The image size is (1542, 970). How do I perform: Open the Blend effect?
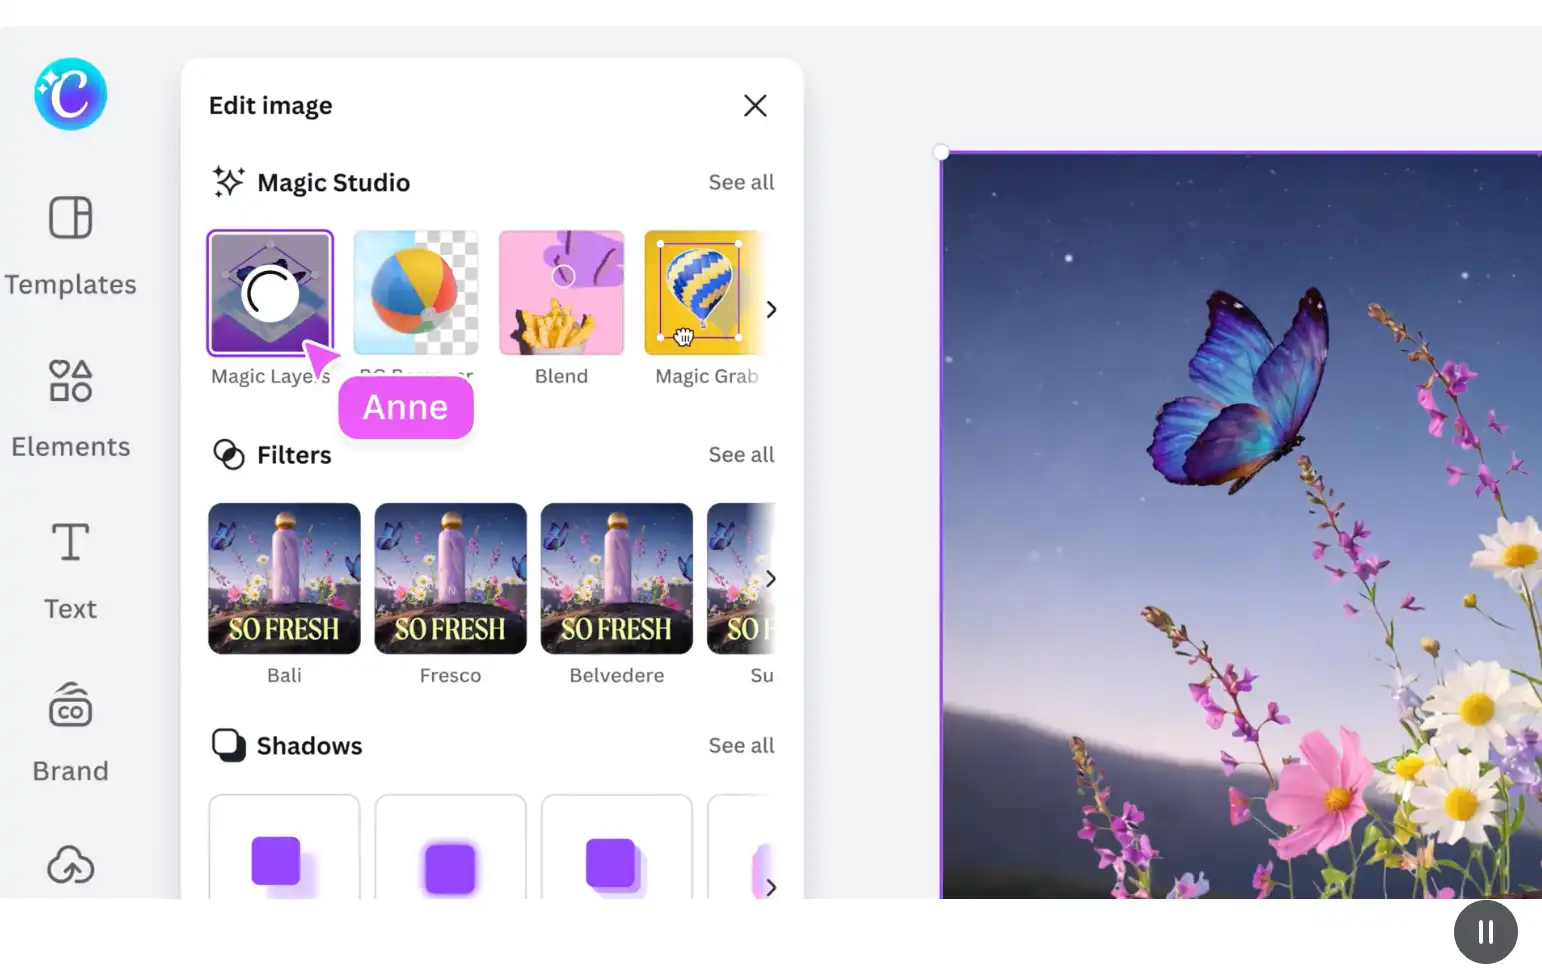pos(561,292)
